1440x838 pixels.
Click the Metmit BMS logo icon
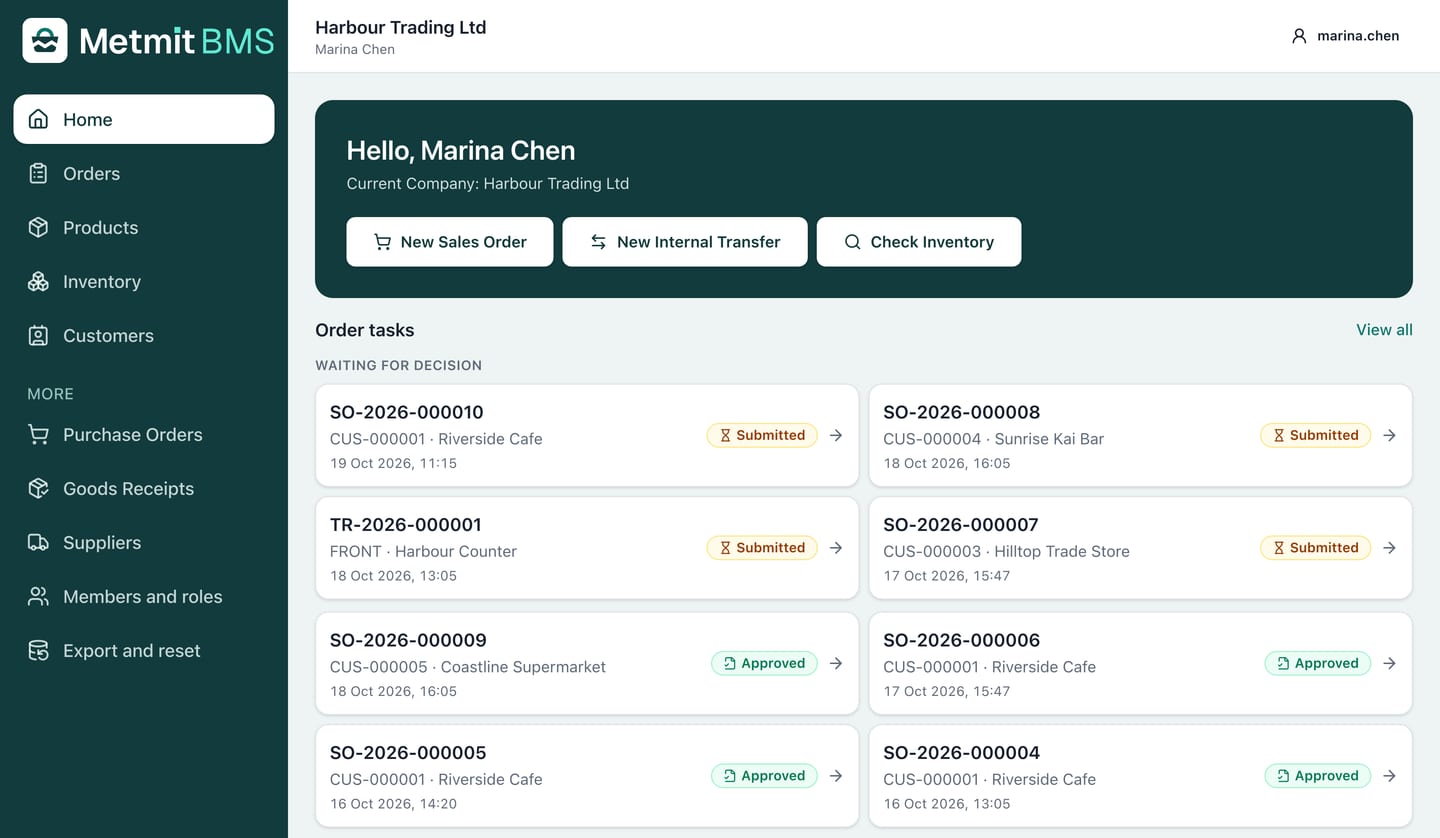click(x=45, y=40)
